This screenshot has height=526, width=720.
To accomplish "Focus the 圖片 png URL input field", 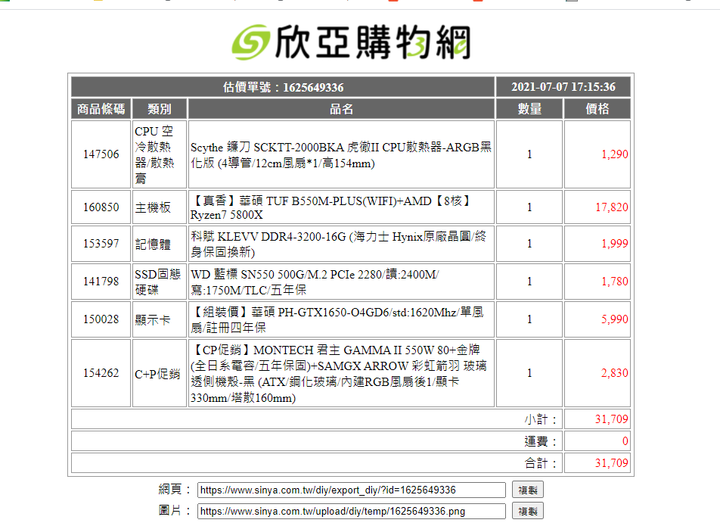I will 351,511.
